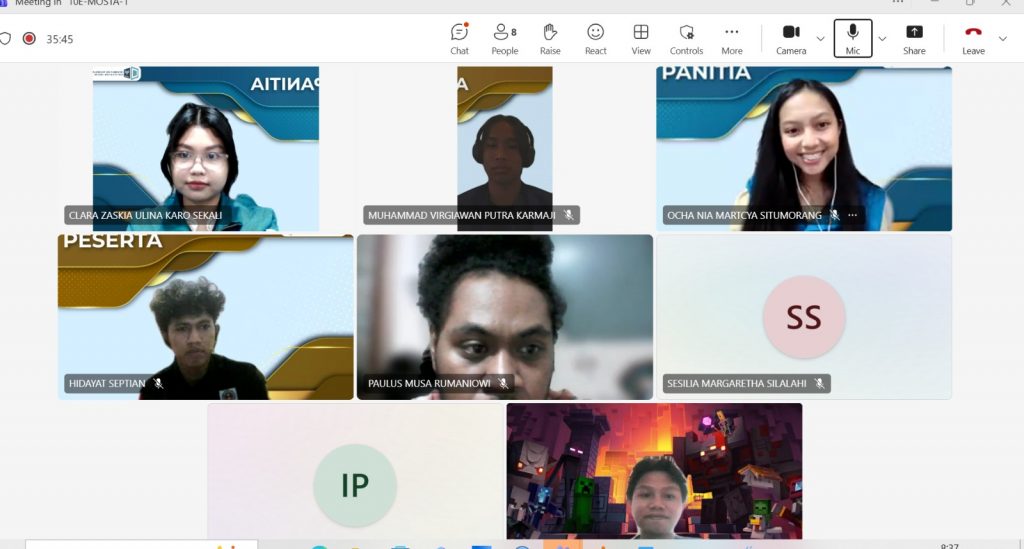
Task: Click the recording indicator icon
Action: pos(29,39)
